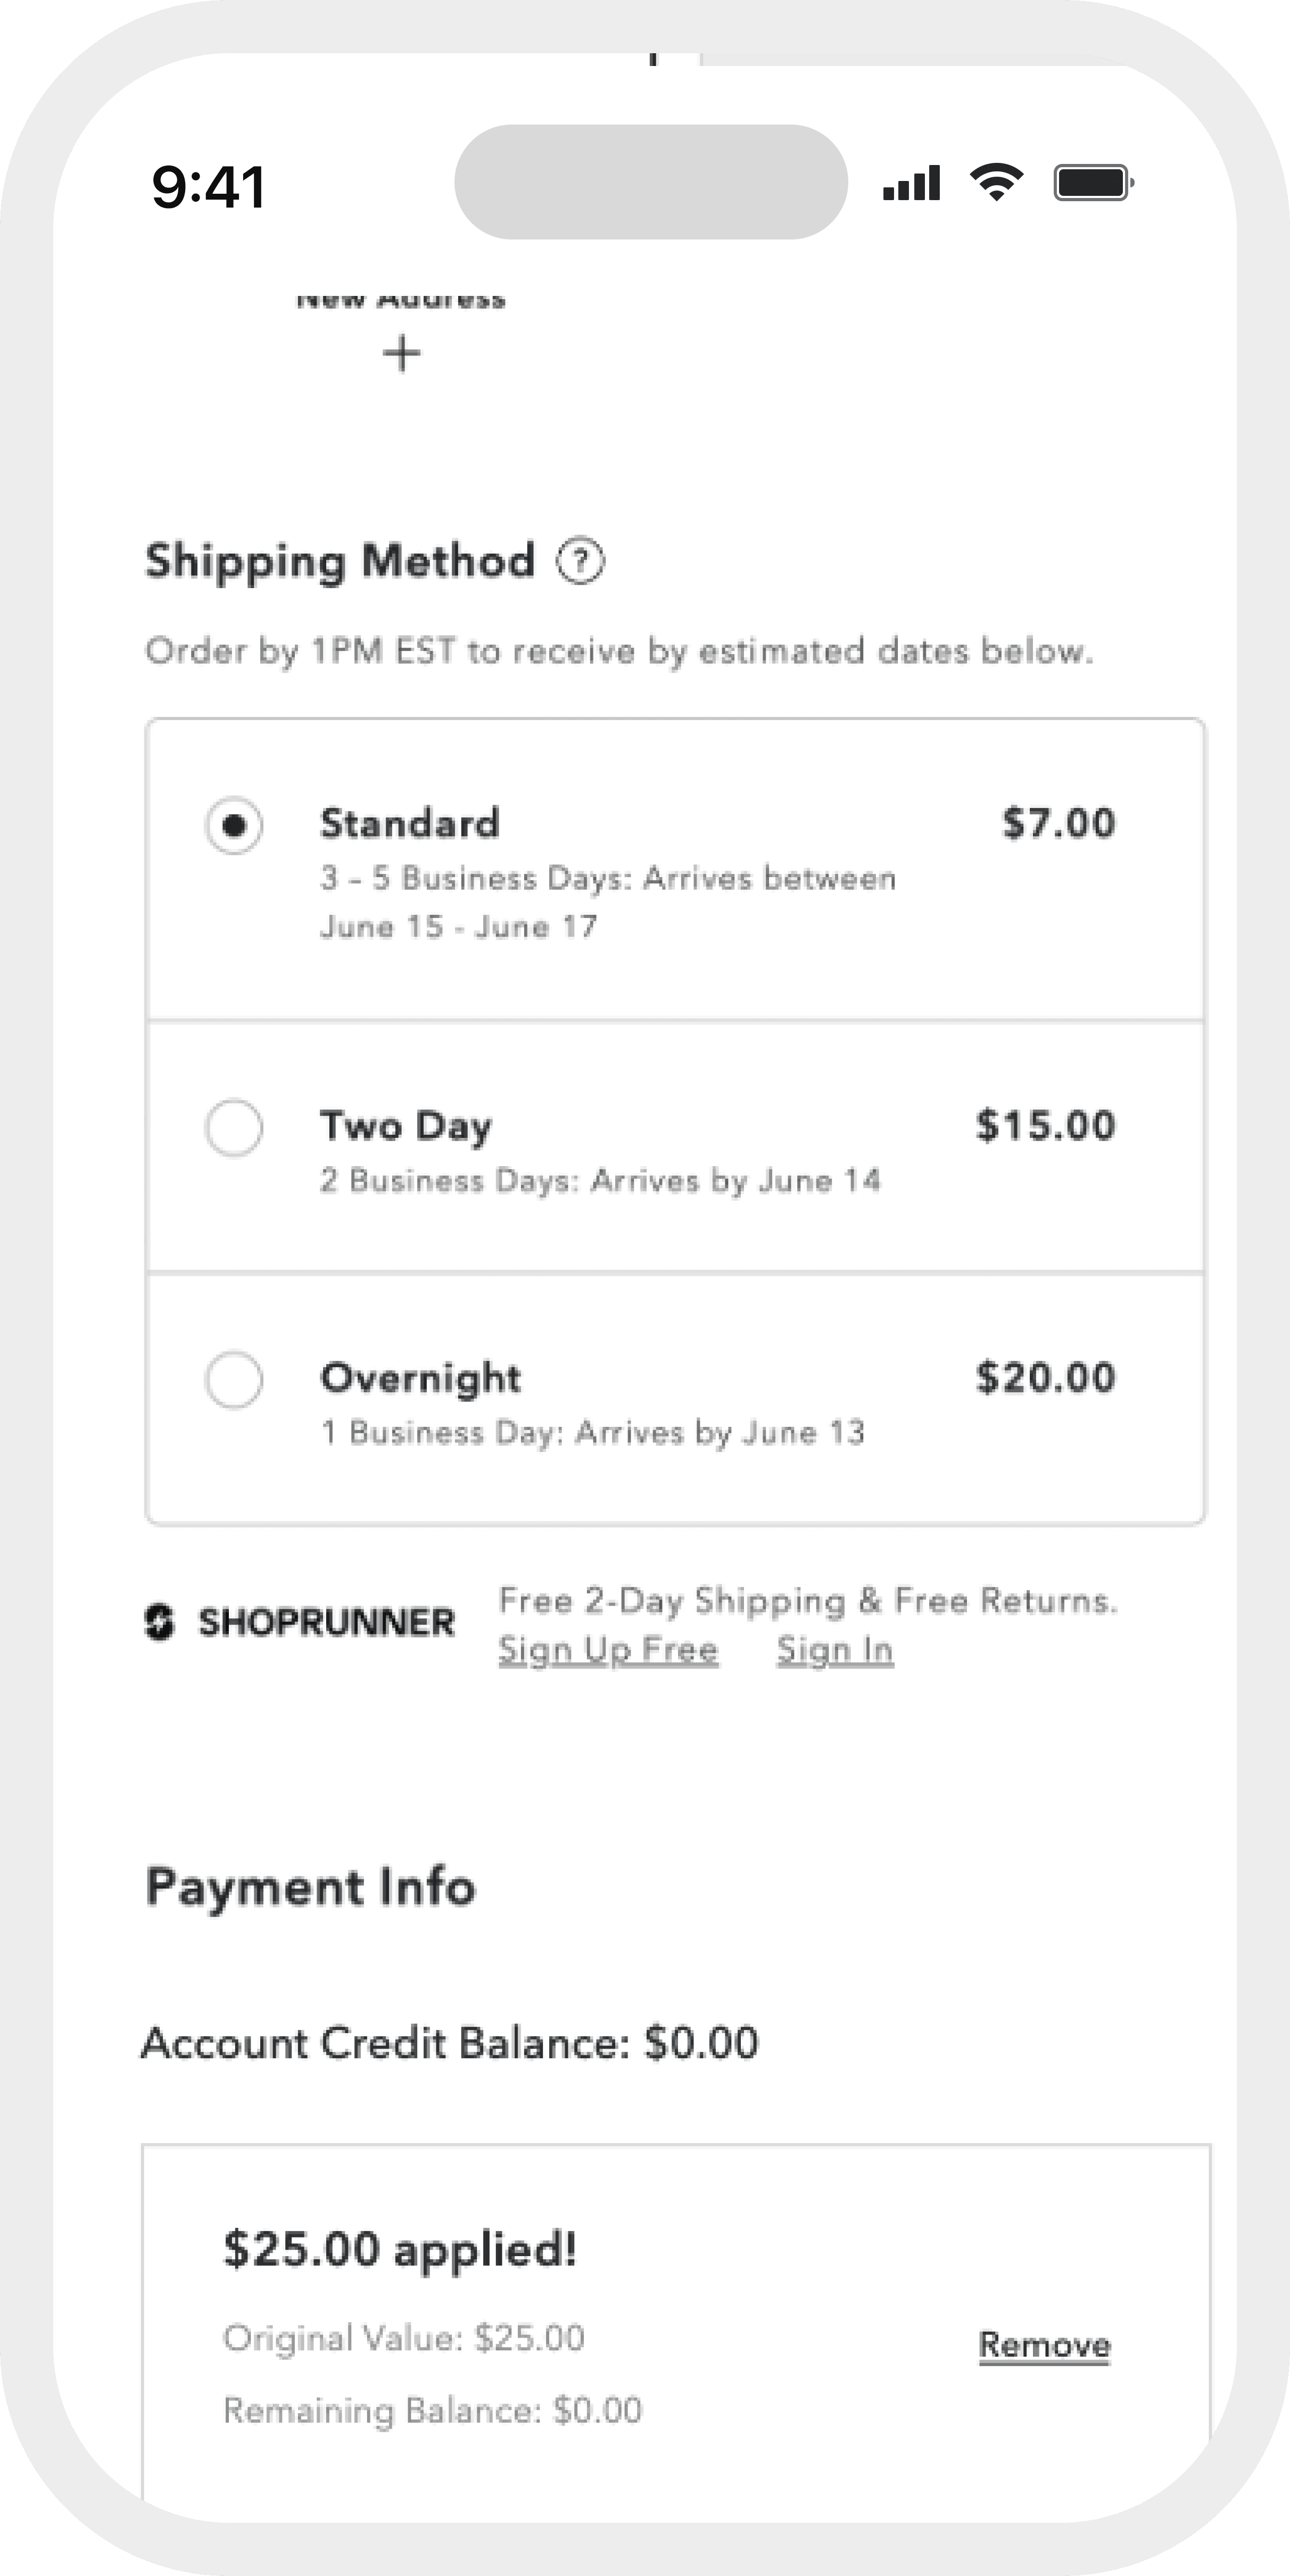This screenshot has width=1290, height=2576.
Task: Select the Overnight shipping radio button
Action: pos(234,1380)
